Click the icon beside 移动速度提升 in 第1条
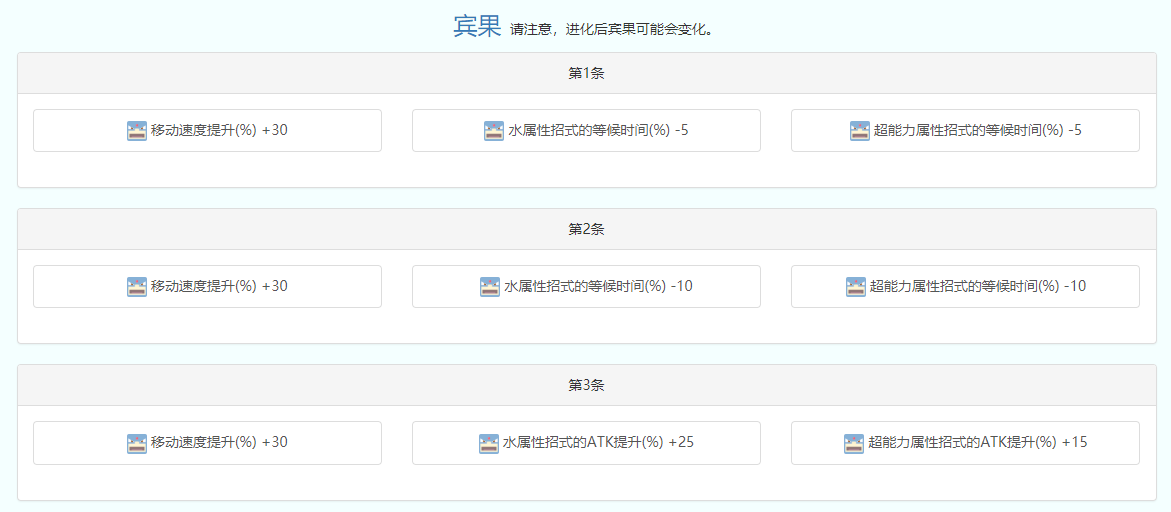This screenshot has height=512, width=1171. [137, 131]
